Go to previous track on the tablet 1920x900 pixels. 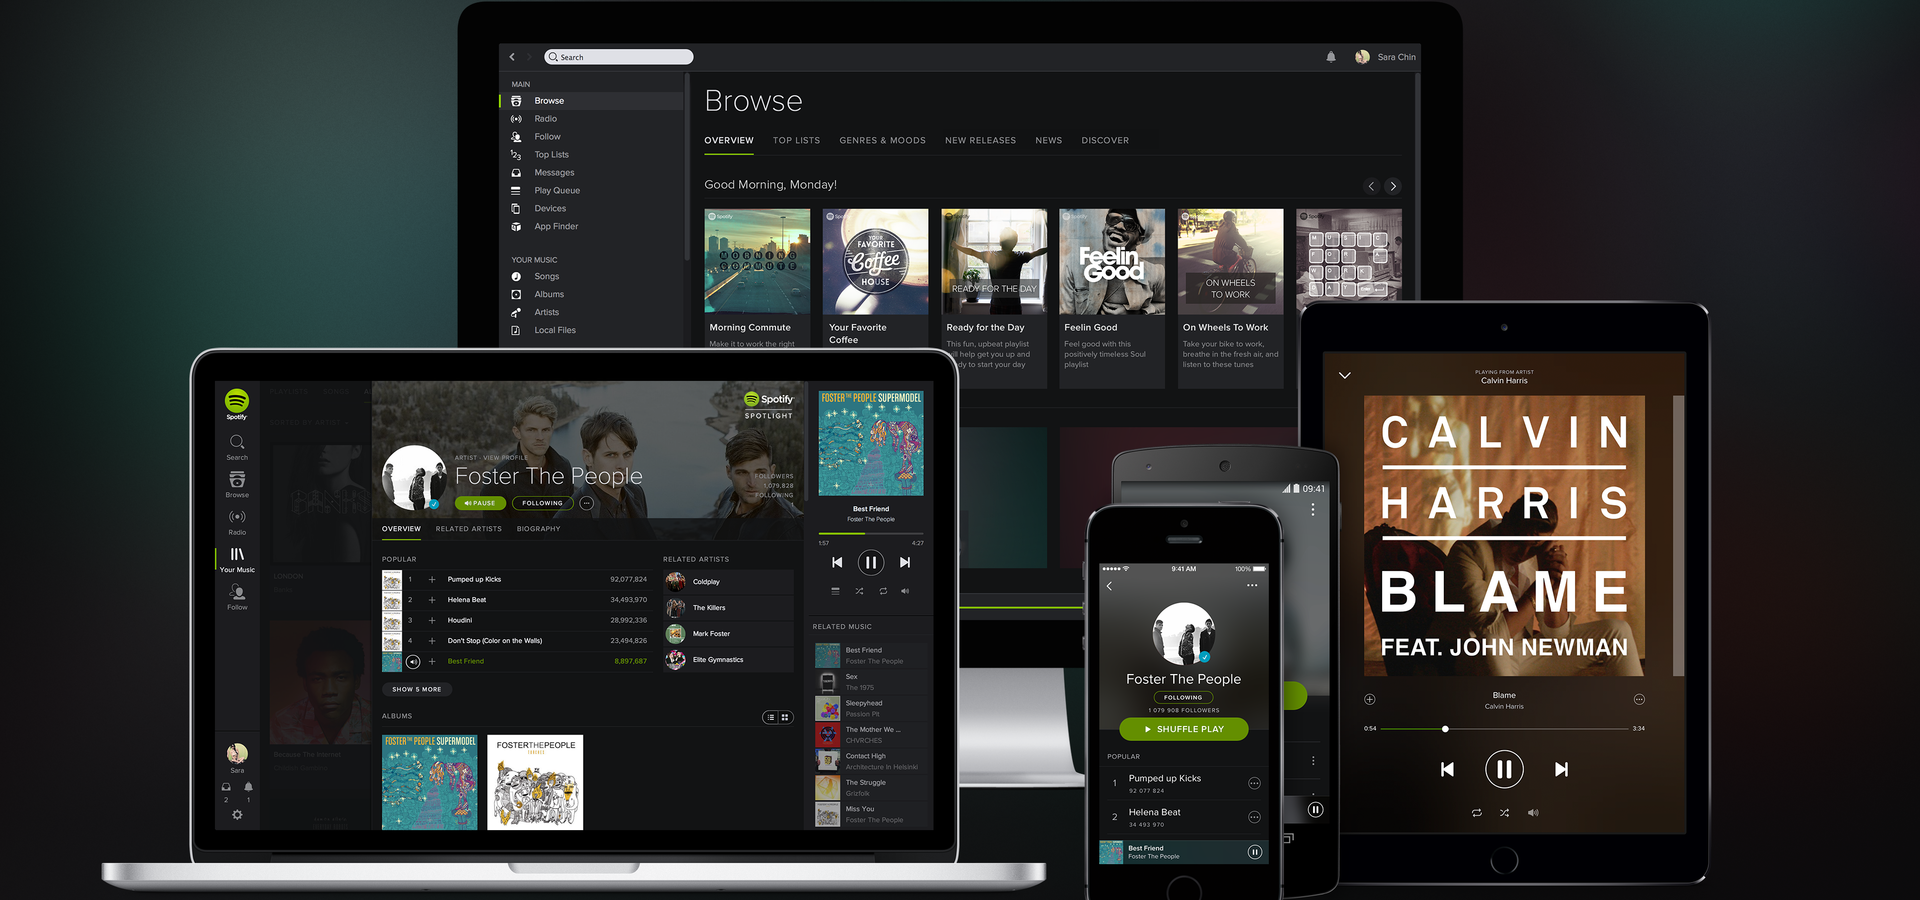tap(1447, 769)
